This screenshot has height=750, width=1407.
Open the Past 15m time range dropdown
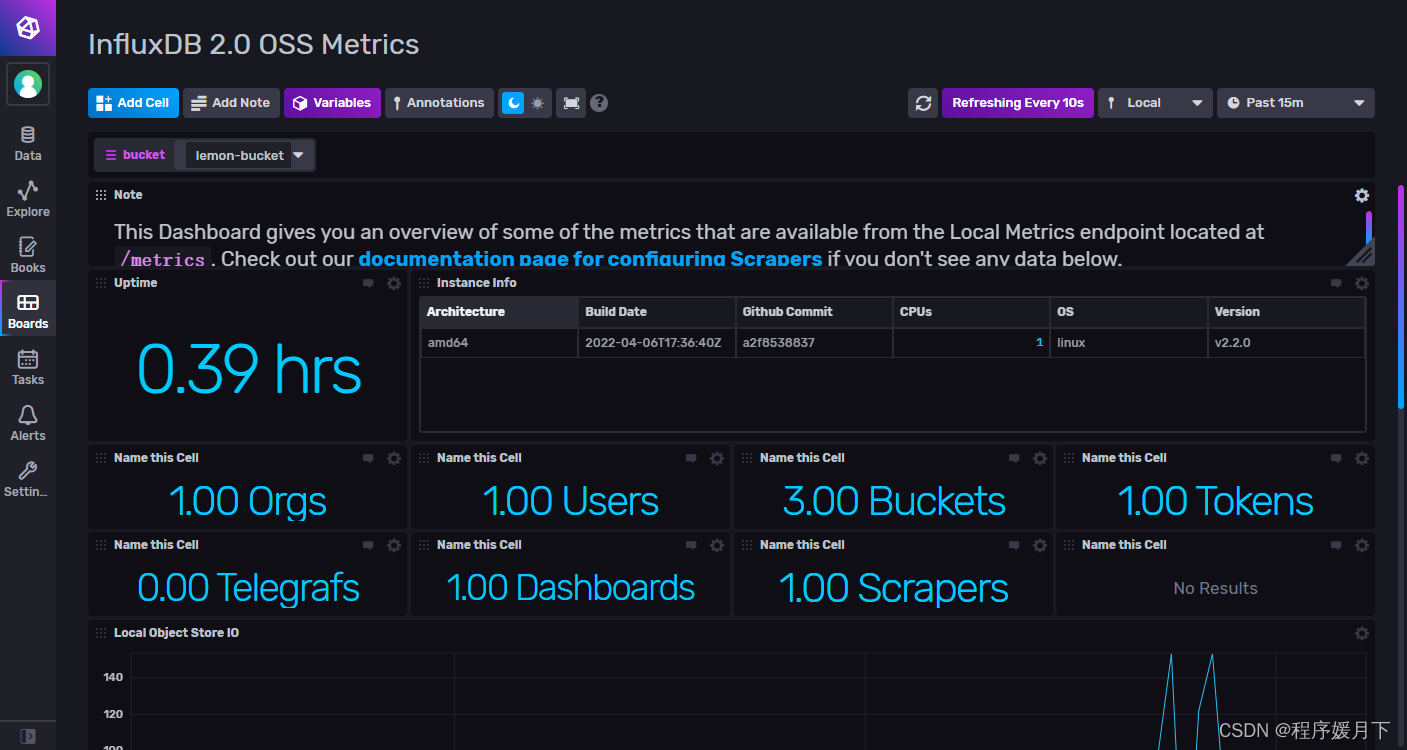tap(1295, 103)
